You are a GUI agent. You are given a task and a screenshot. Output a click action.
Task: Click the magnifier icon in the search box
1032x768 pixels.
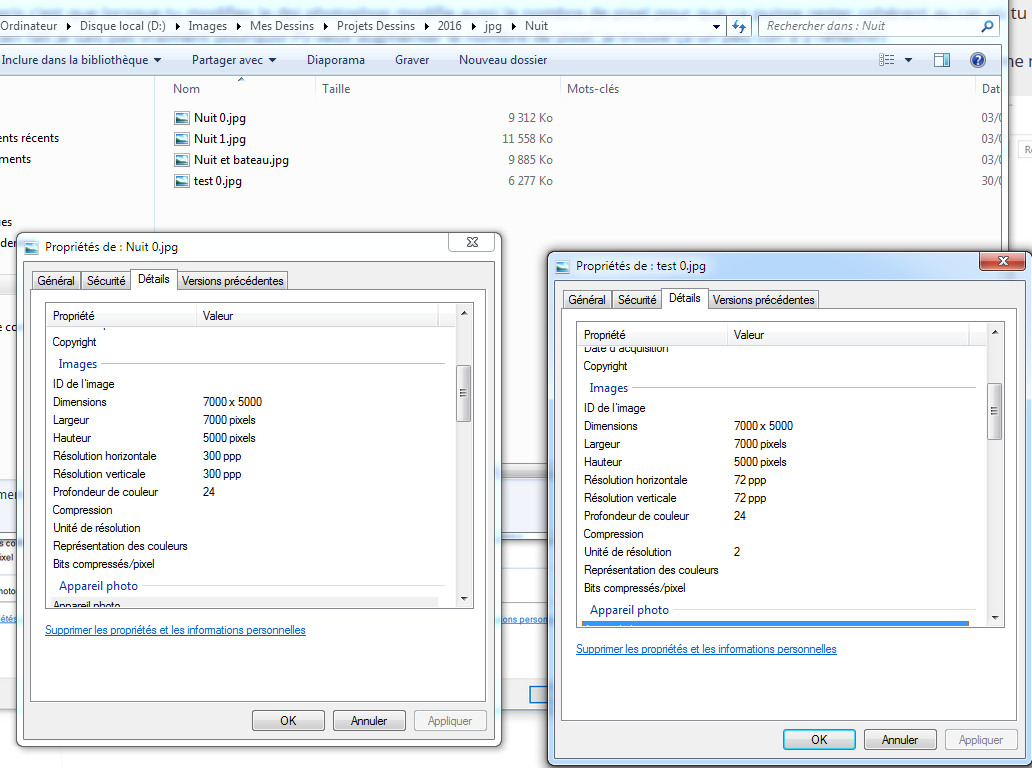(x=987, y=26)
